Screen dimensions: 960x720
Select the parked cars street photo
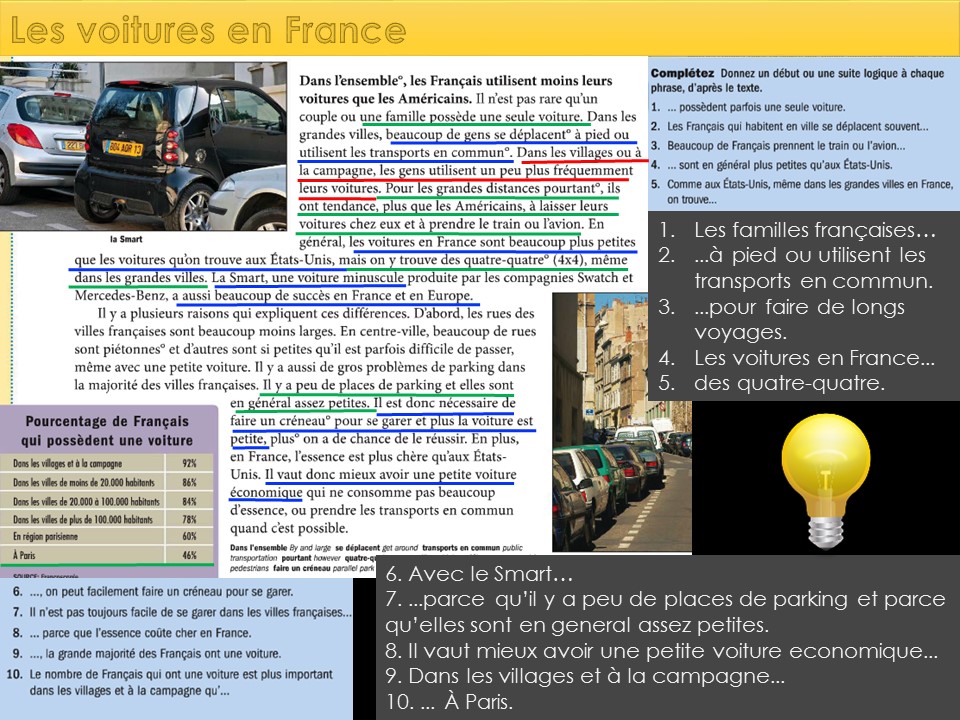click(621, 420)
